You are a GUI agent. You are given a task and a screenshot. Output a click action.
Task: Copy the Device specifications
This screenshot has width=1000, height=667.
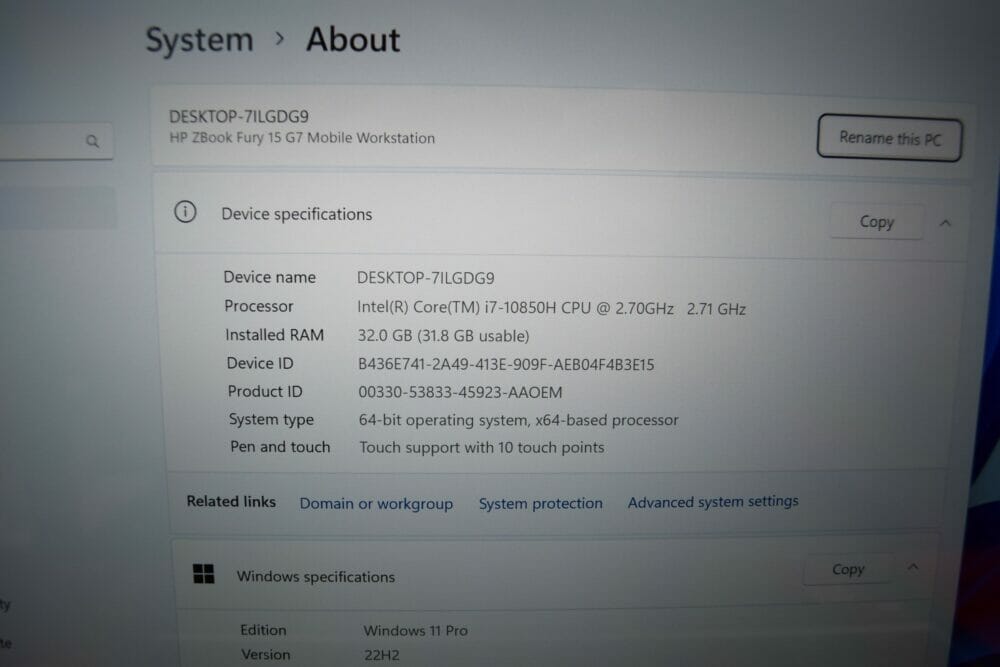(x=877, y=222)
